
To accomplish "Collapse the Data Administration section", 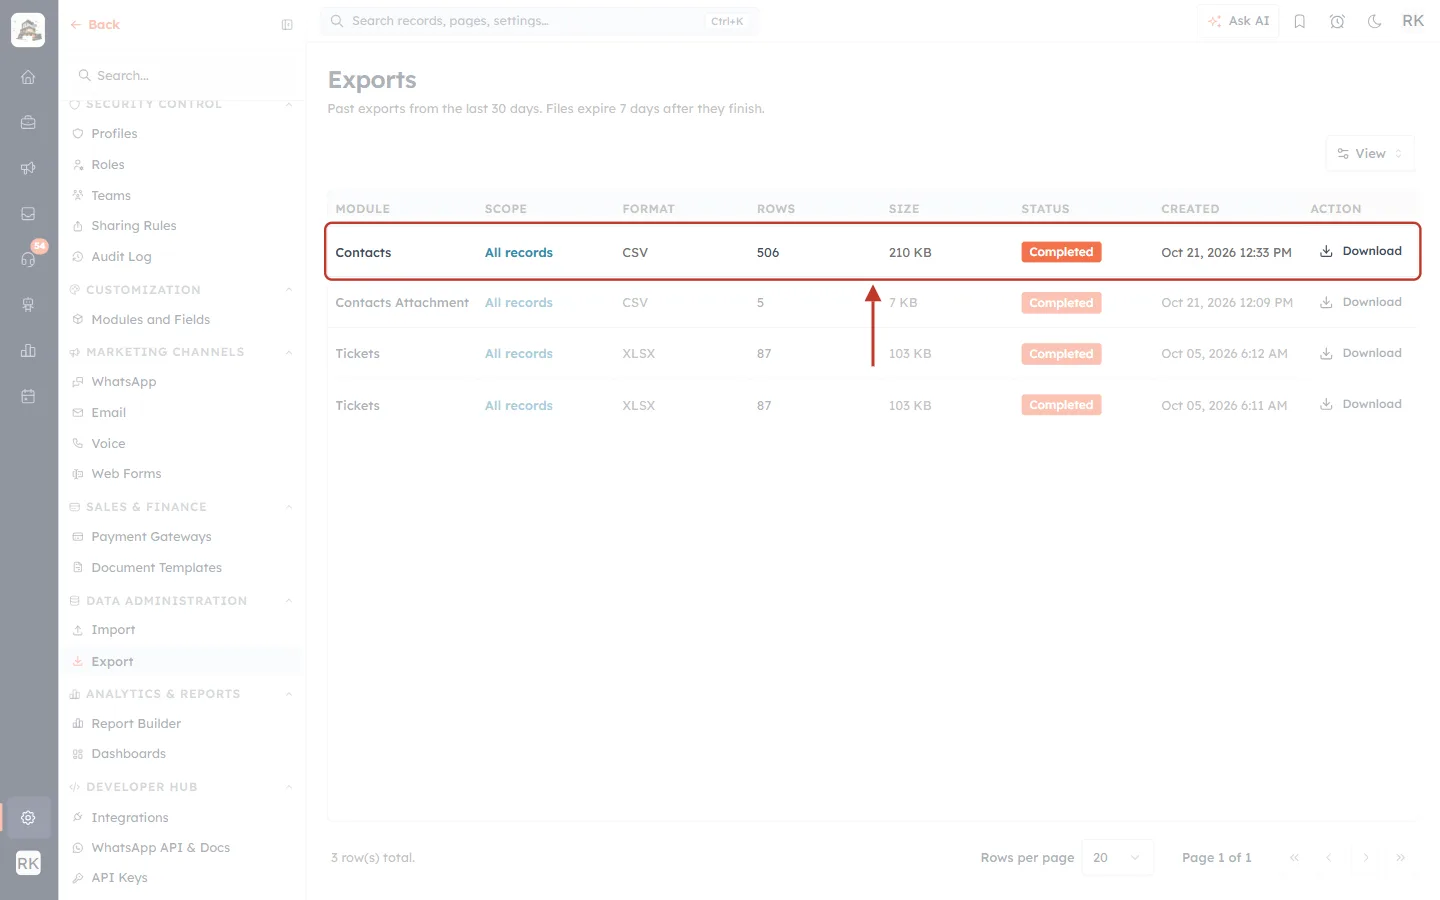I will point(289,601).
